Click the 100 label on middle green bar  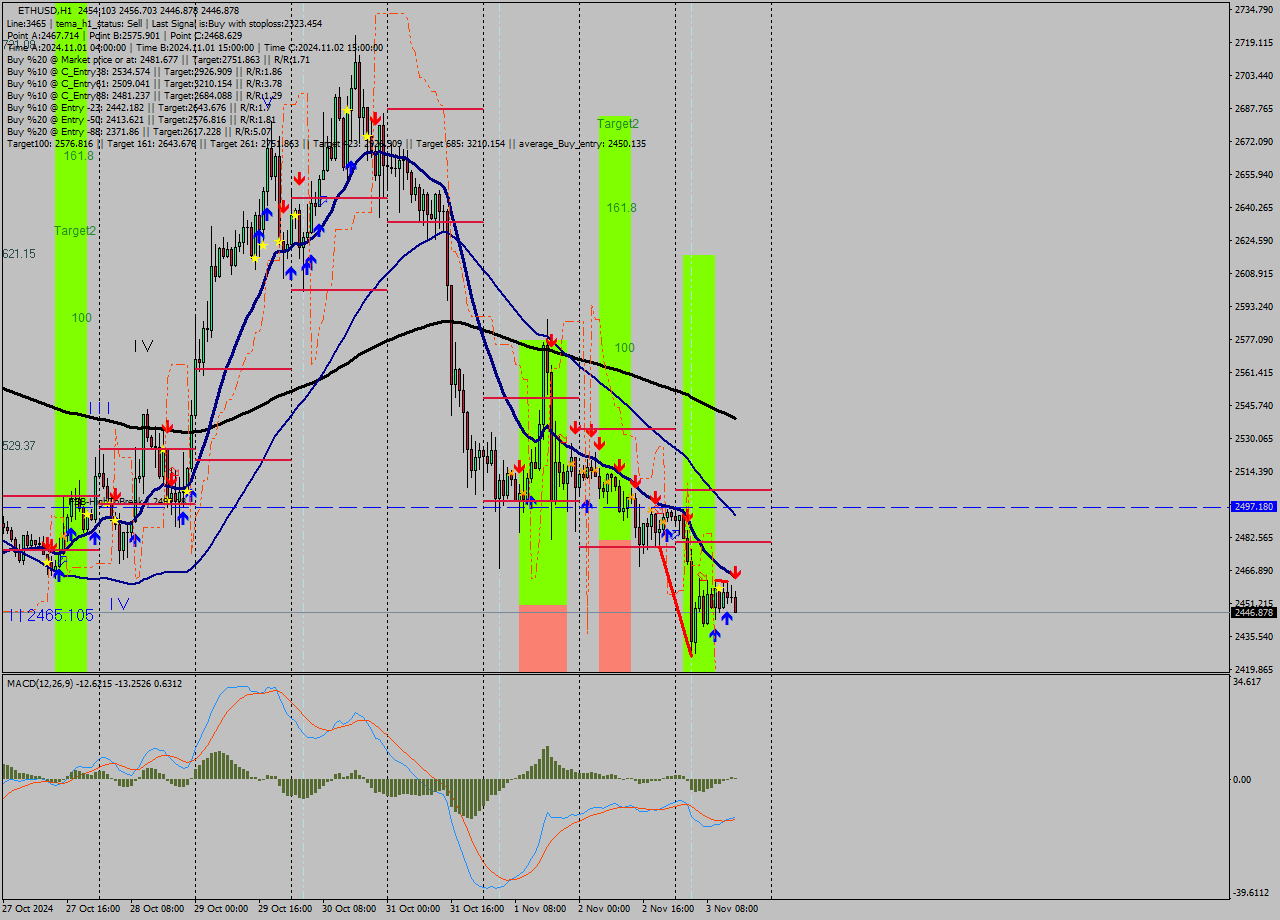pos(624,348)
